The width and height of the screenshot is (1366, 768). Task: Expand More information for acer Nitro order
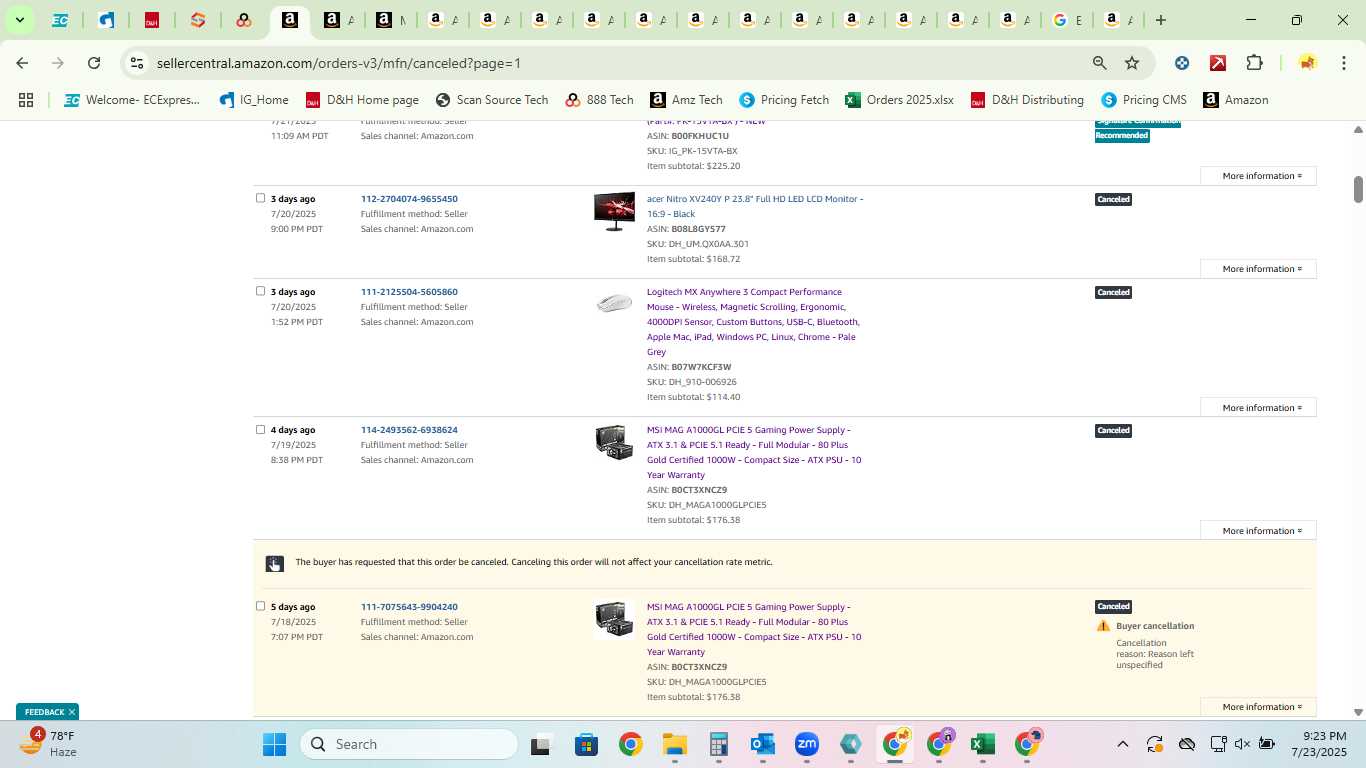pos(1258,269)
